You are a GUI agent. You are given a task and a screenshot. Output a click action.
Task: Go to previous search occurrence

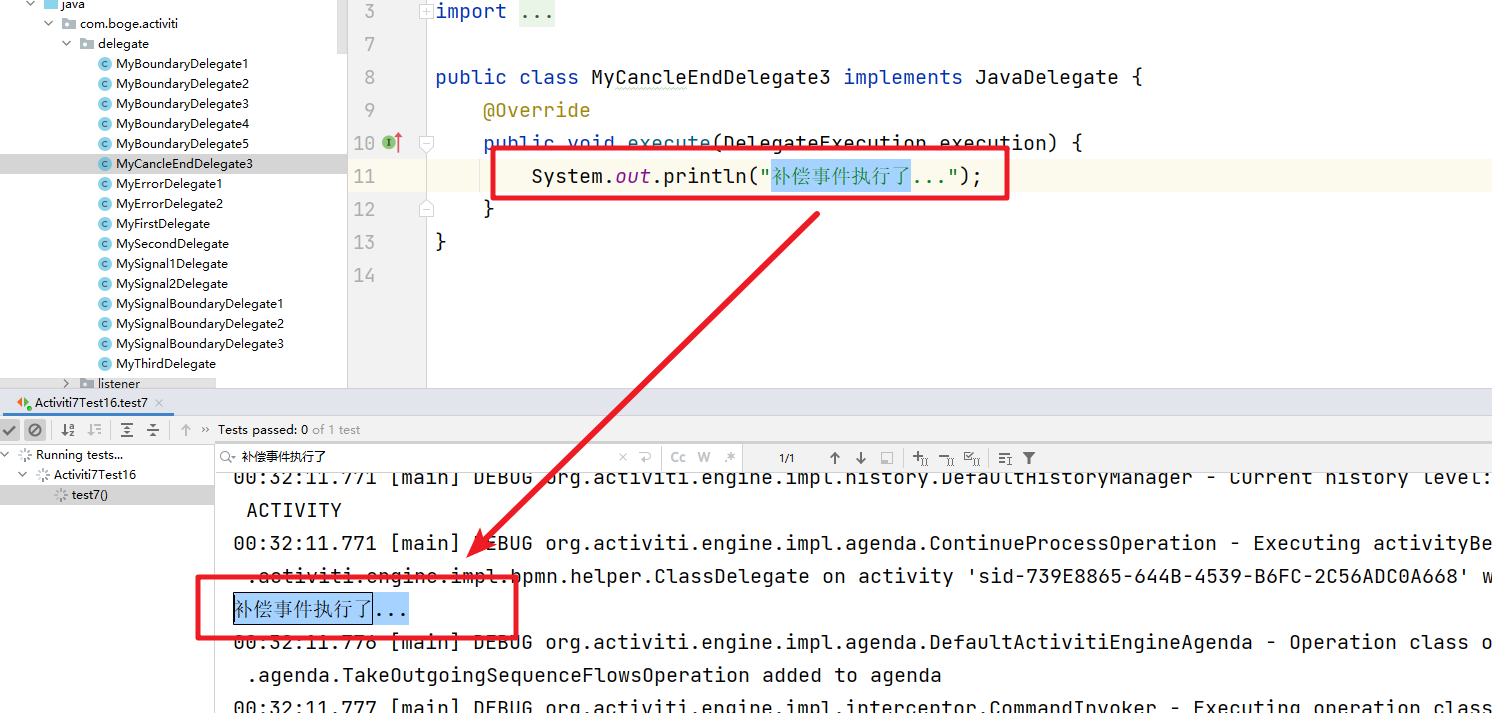click(x=835, y=458)
